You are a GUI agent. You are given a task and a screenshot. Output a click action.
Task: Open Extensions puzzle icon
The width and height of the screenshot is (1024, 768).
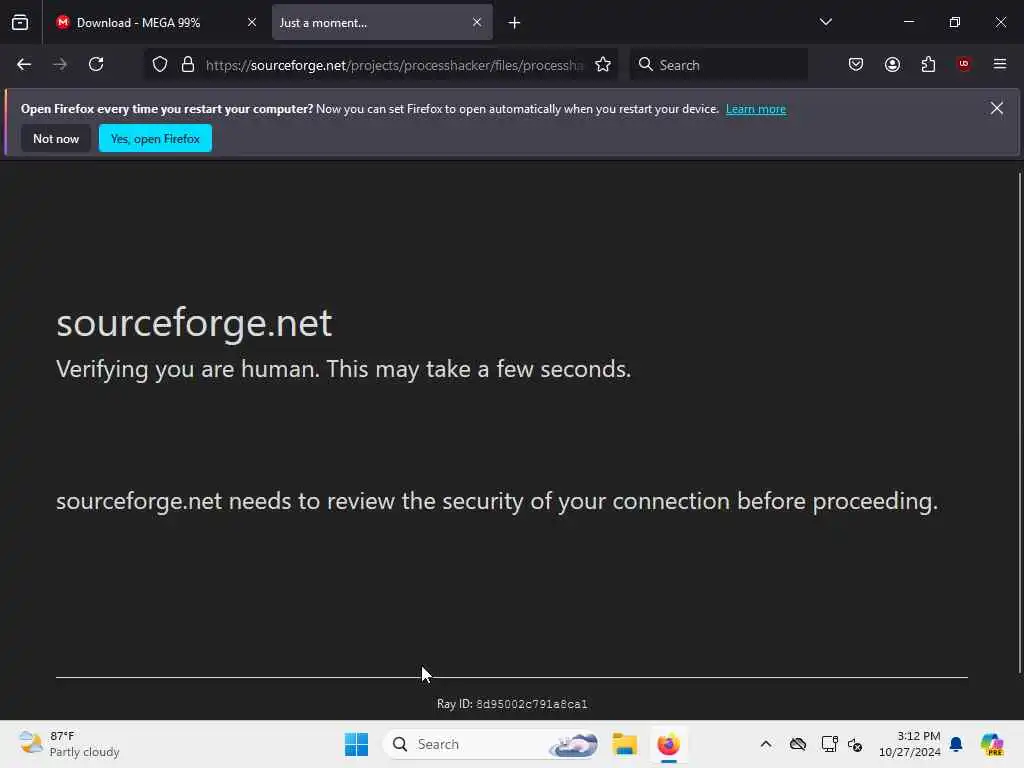coord(928,65)
